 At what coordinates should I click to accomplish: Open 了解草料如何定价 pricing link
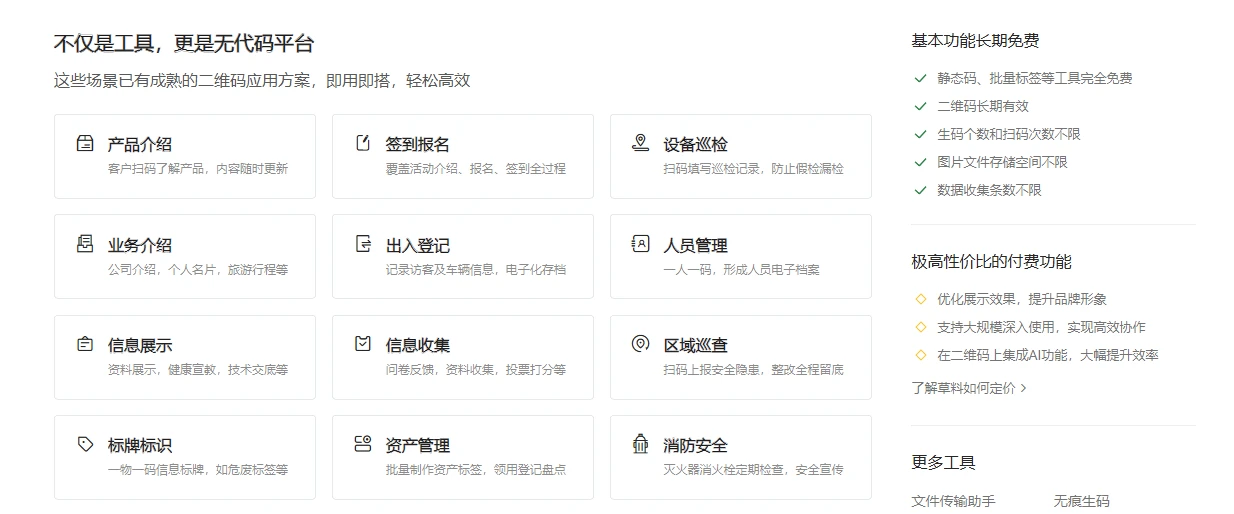coord(963,387)
